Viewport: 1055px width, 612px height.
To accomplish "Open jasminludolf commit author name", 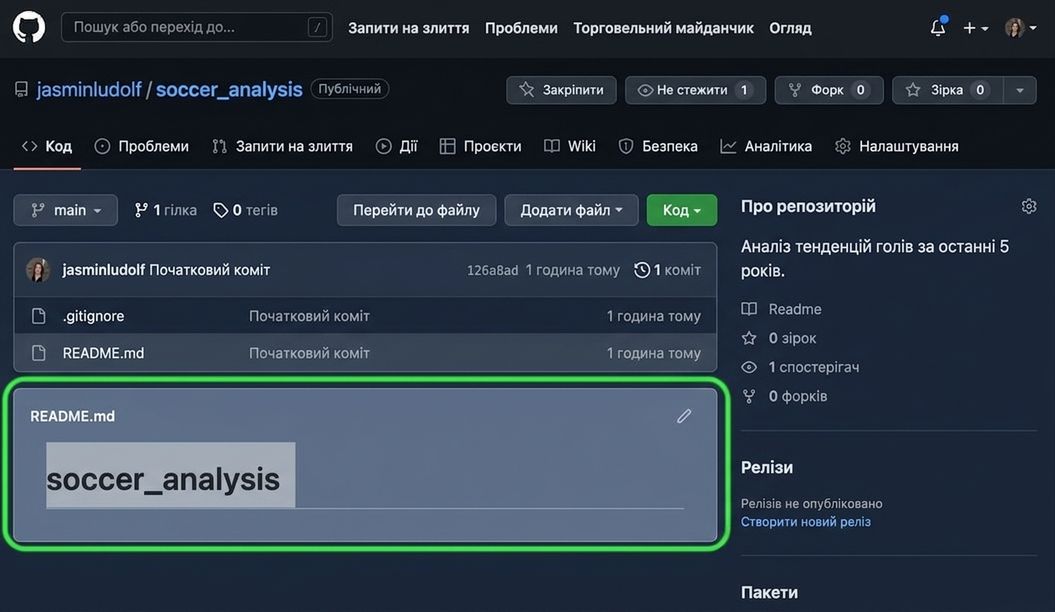I will coord(104,270).
